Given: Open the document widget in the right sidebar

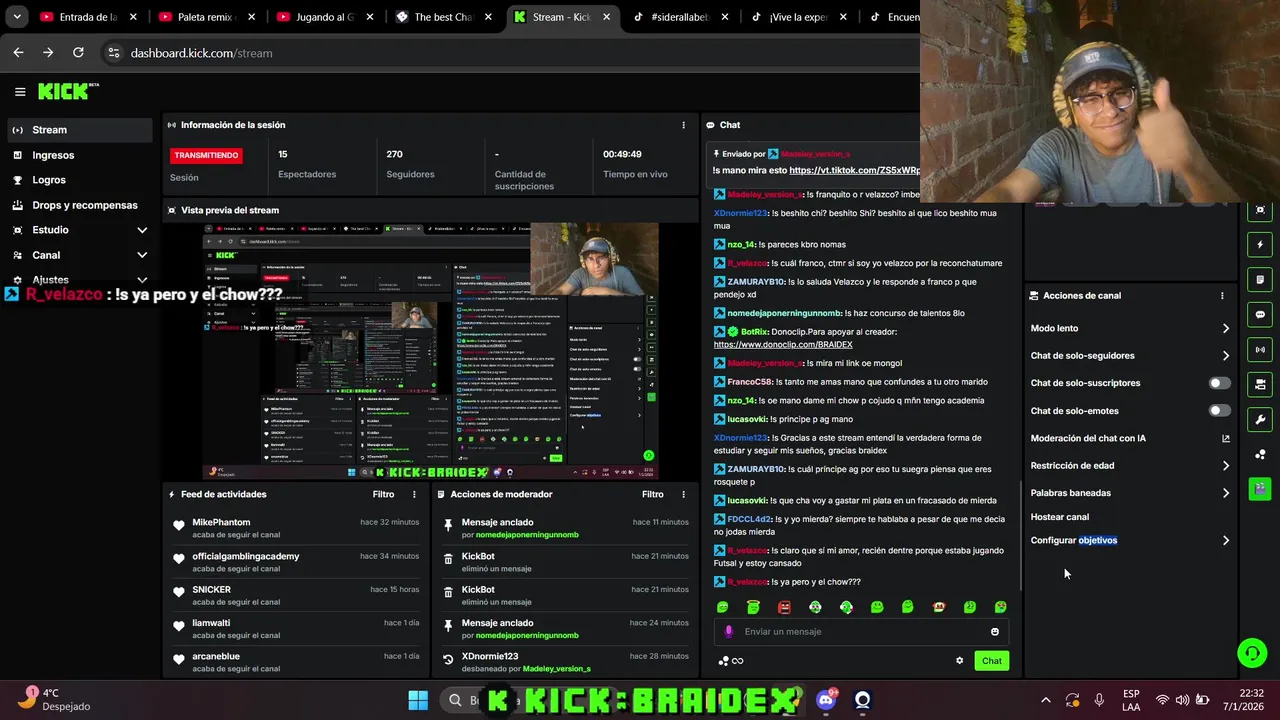Looking at the screenshot, I should coord(1260,279).
